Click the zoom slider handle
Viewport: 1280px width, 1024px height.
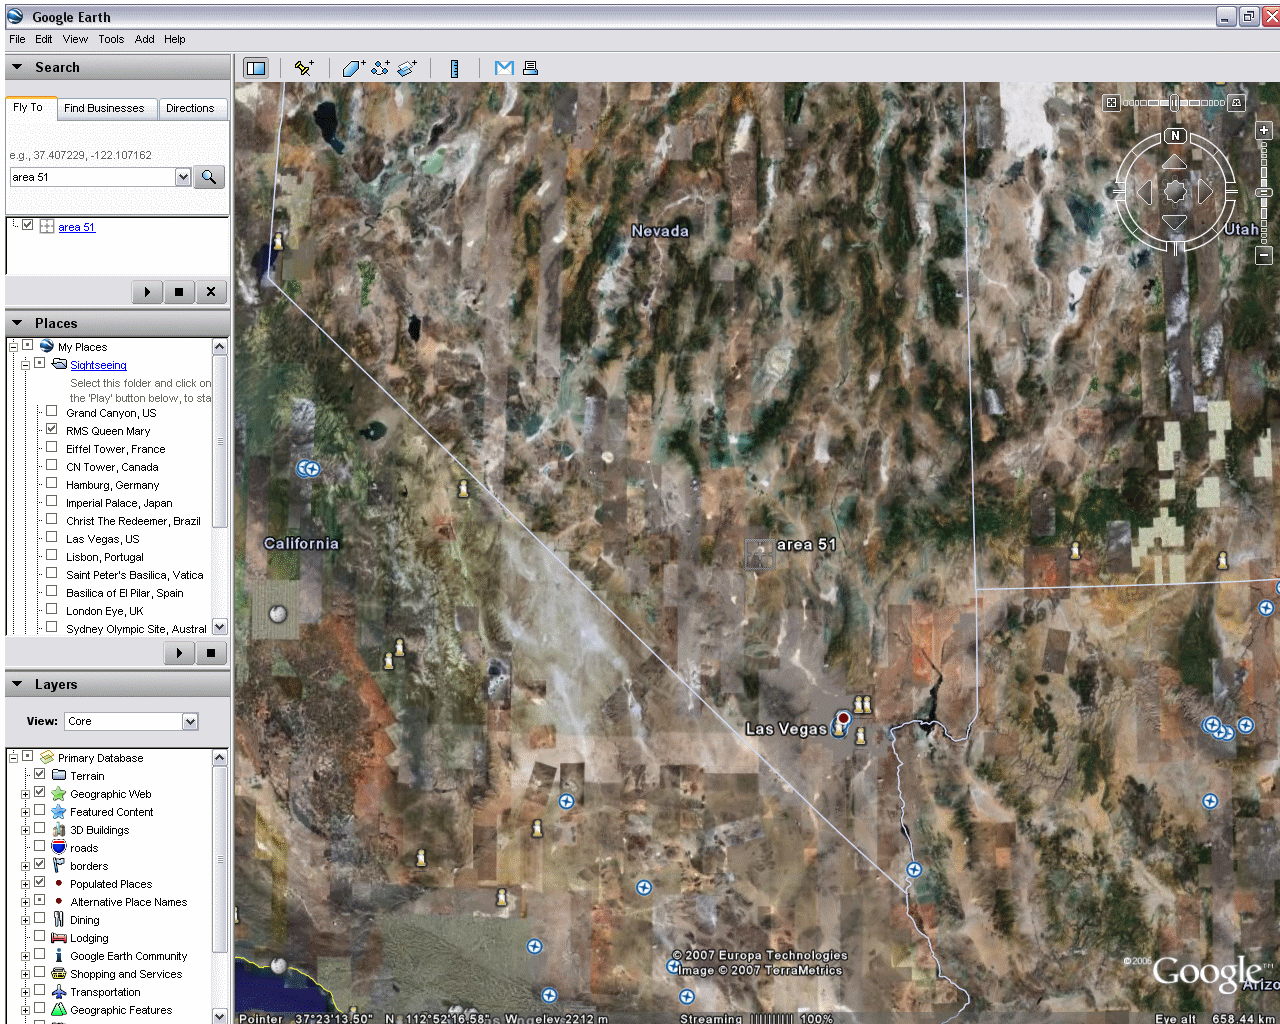pos(1264,192)
